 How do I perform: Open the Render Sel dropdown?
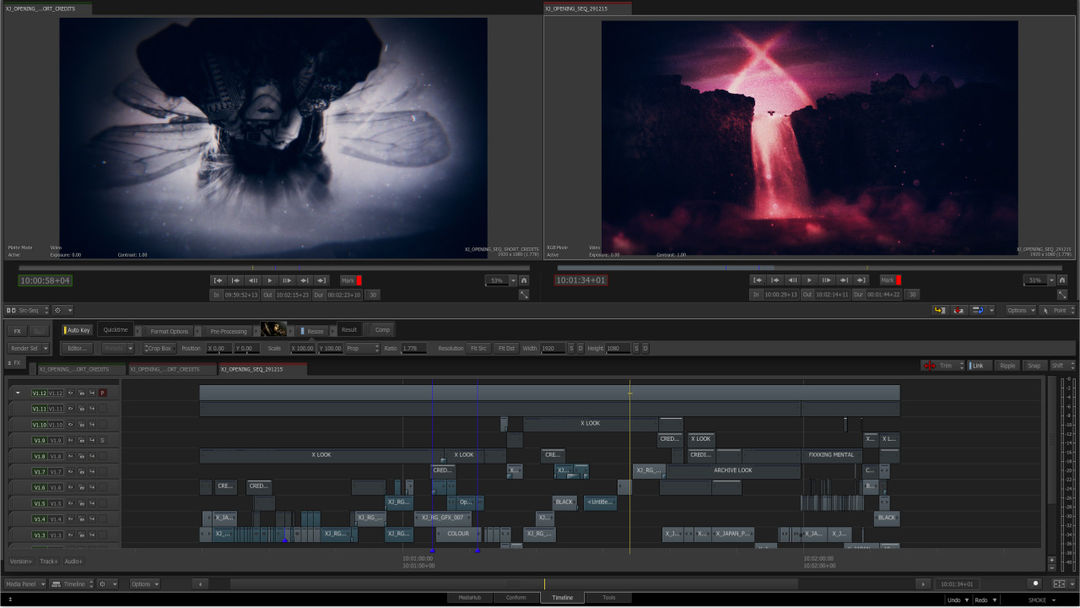pos(28,348)
